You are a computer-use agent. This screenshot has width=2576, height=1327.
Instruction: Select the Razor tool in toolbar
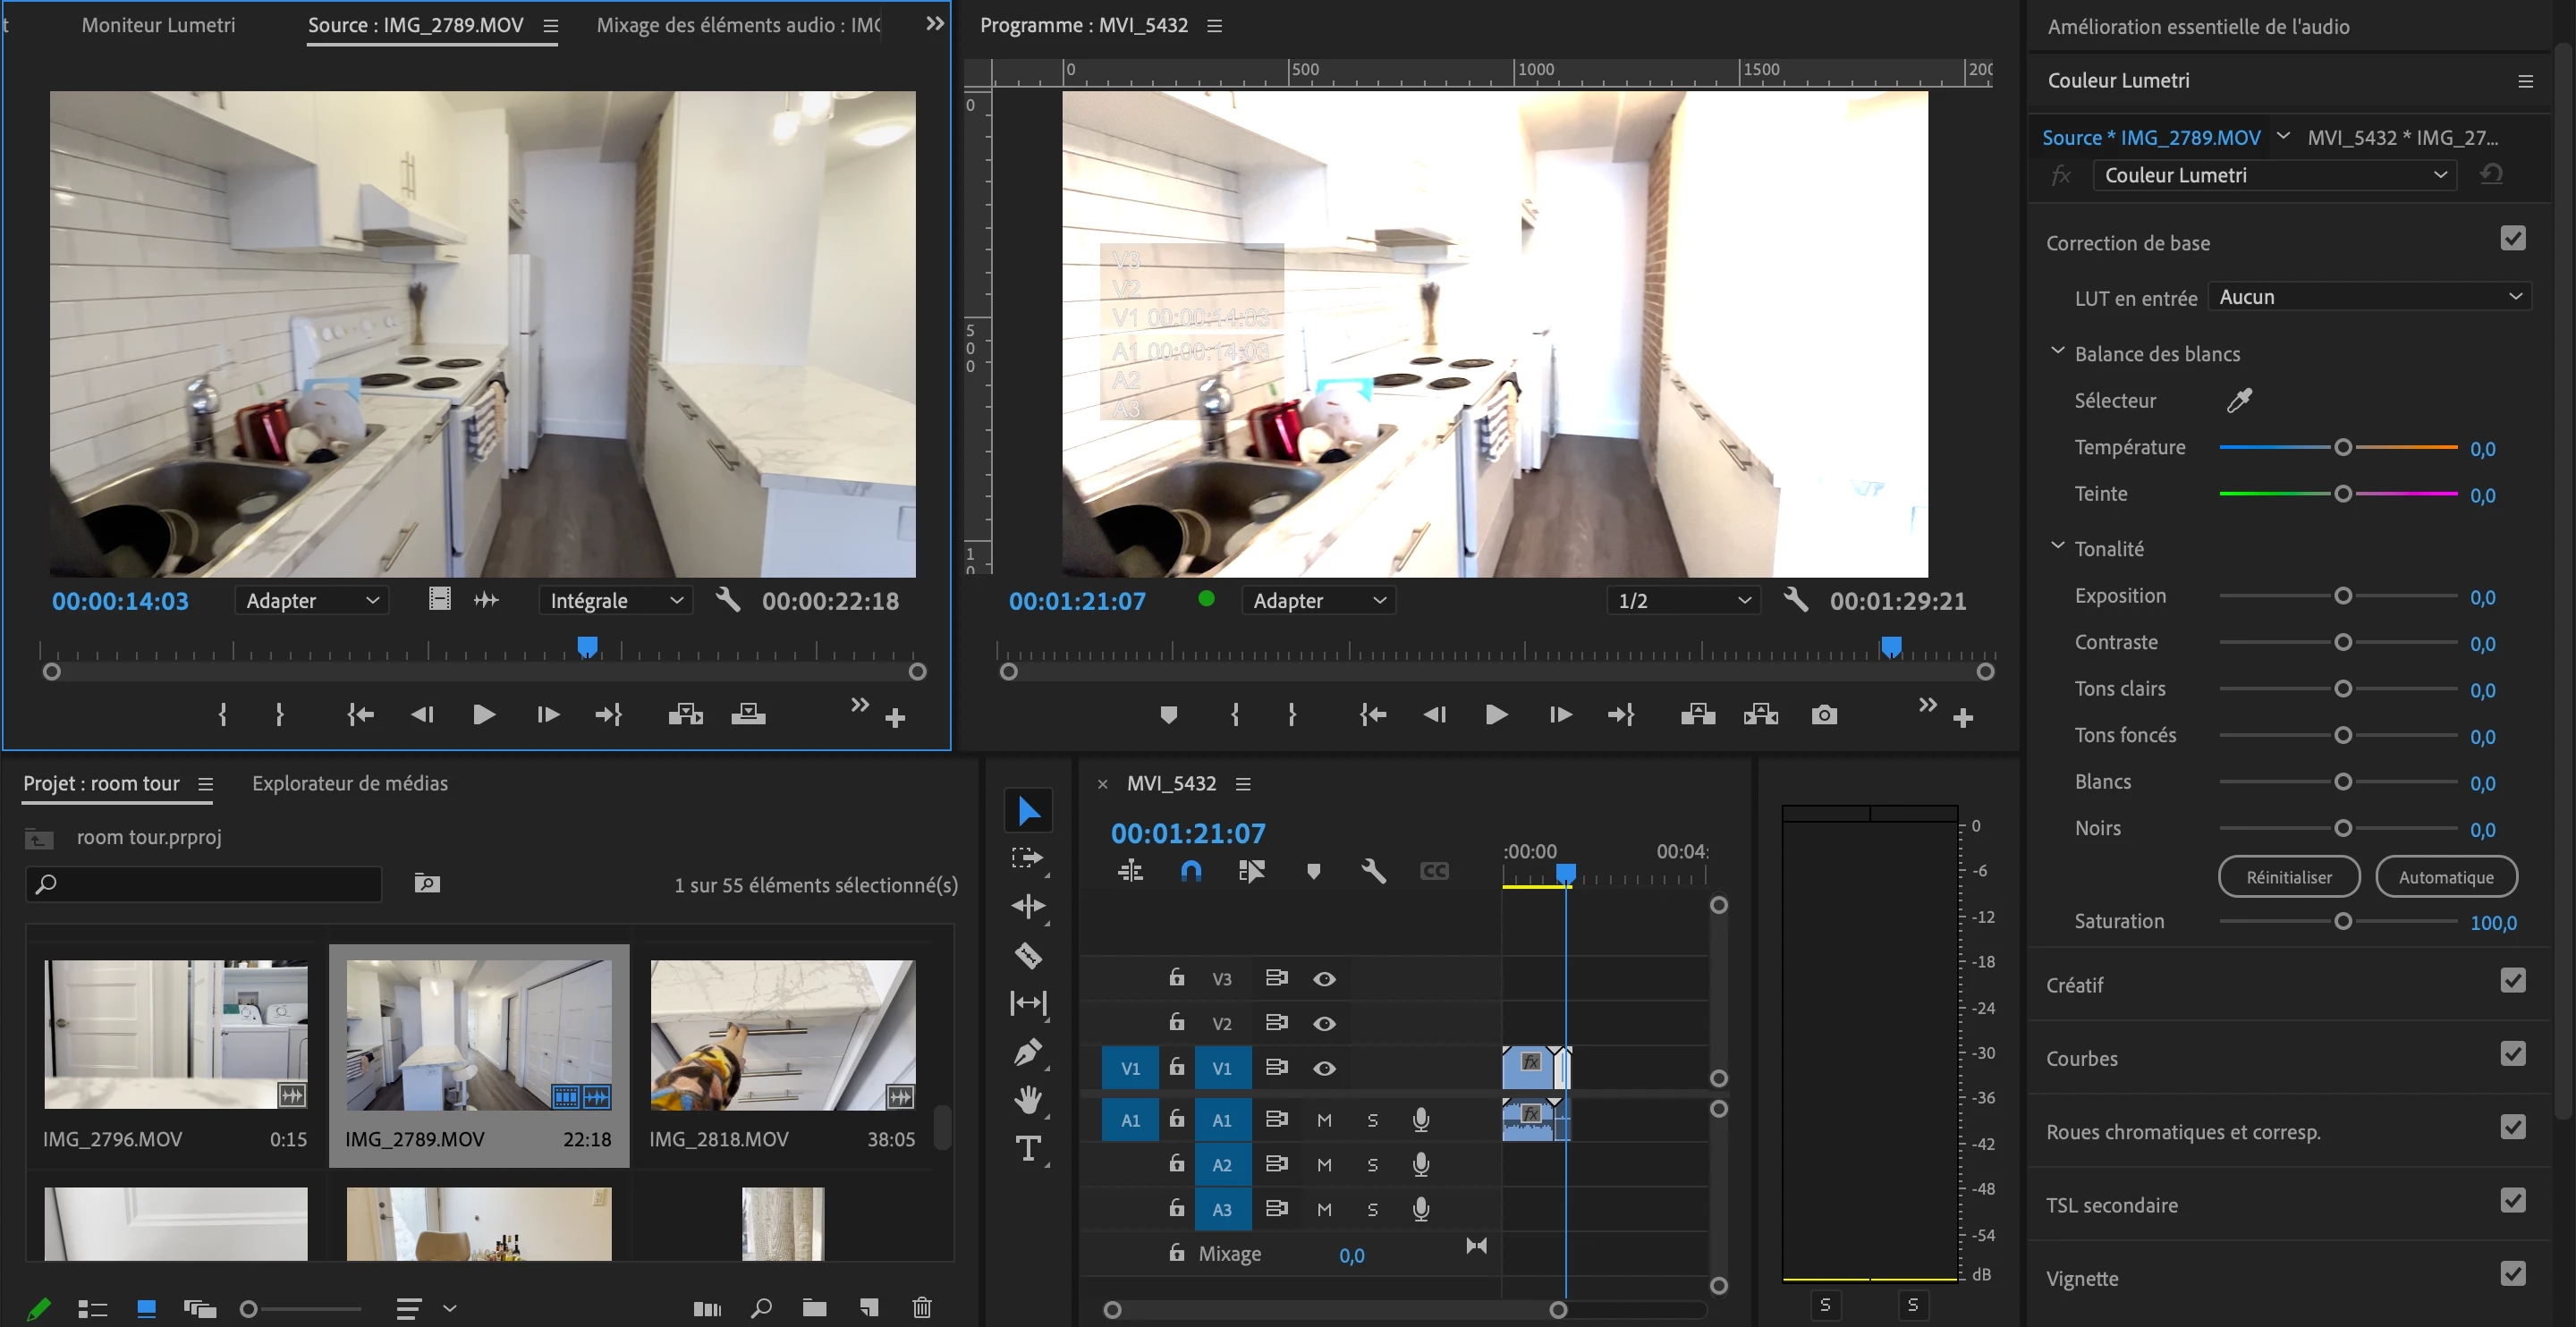[1028, 955]
